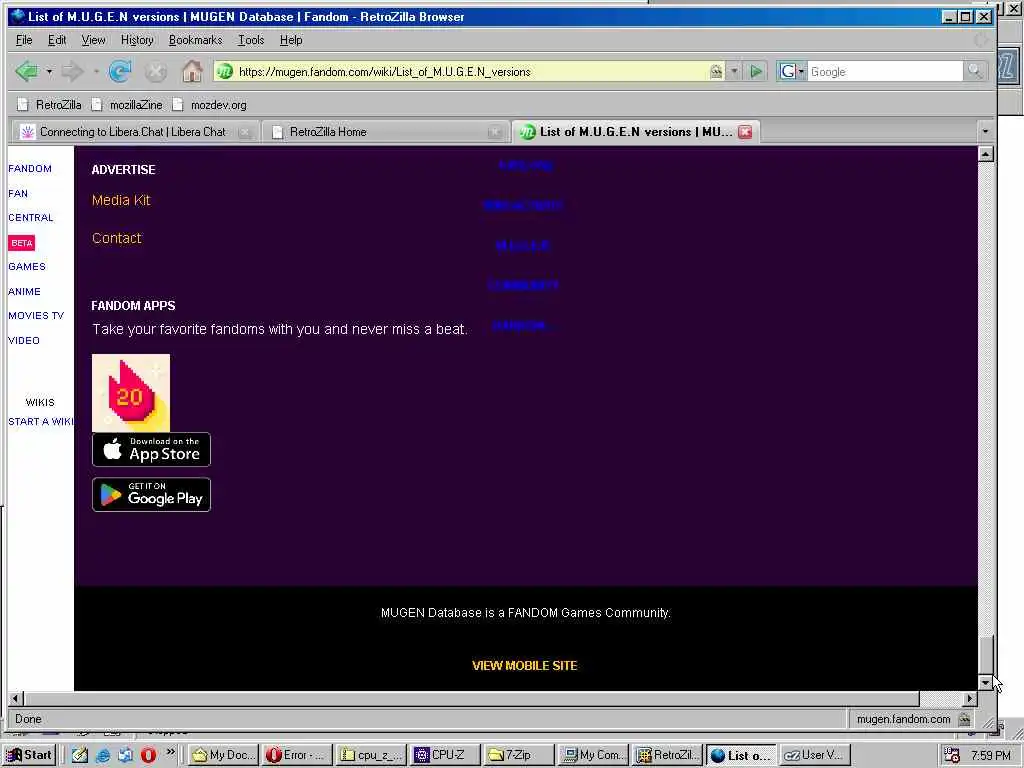The height and width of the screenshot is (768, 1024).
Task: Switch to the CPU-Z taskbar window
Action: [x=447, y=755]
